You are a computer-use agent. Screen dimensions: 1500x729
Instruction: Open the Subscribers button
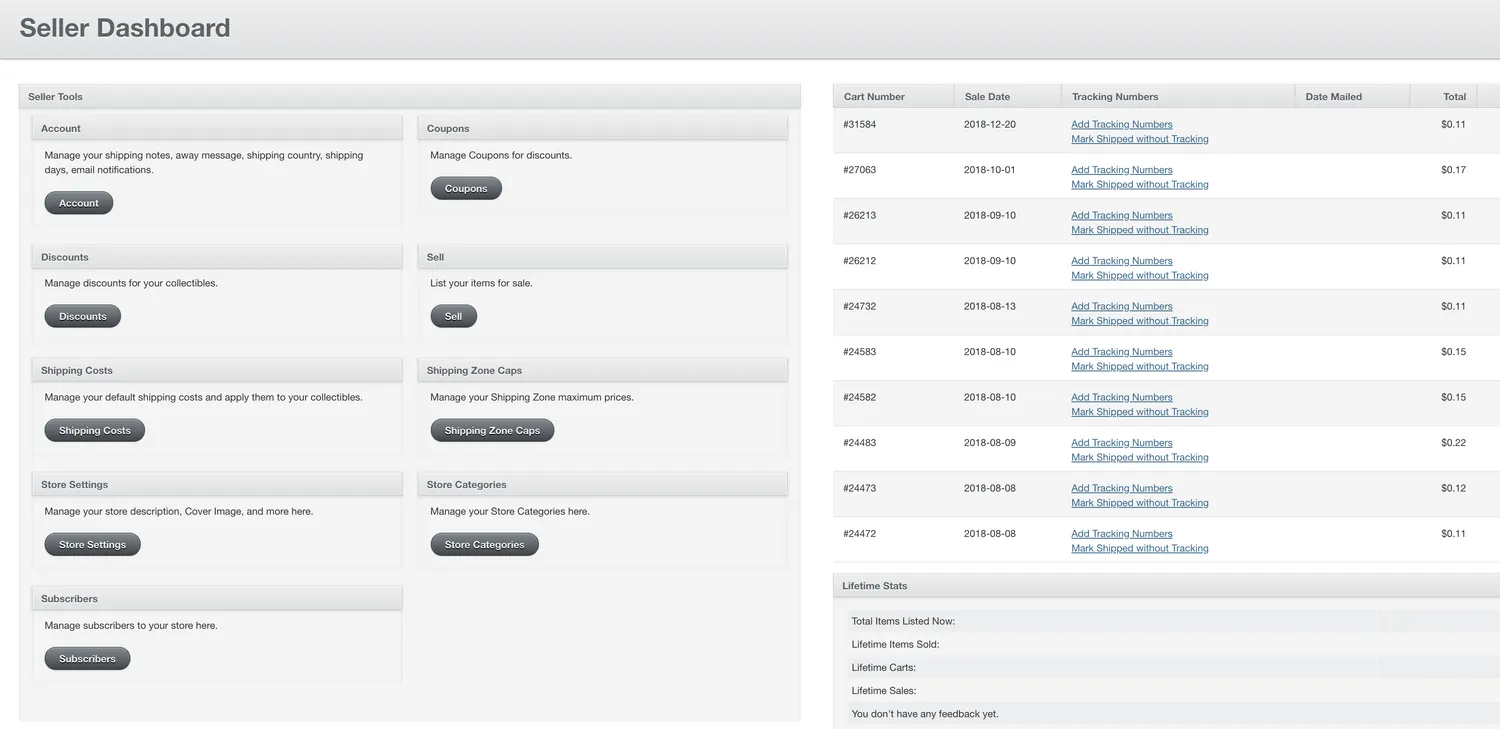tap(87, 658)
